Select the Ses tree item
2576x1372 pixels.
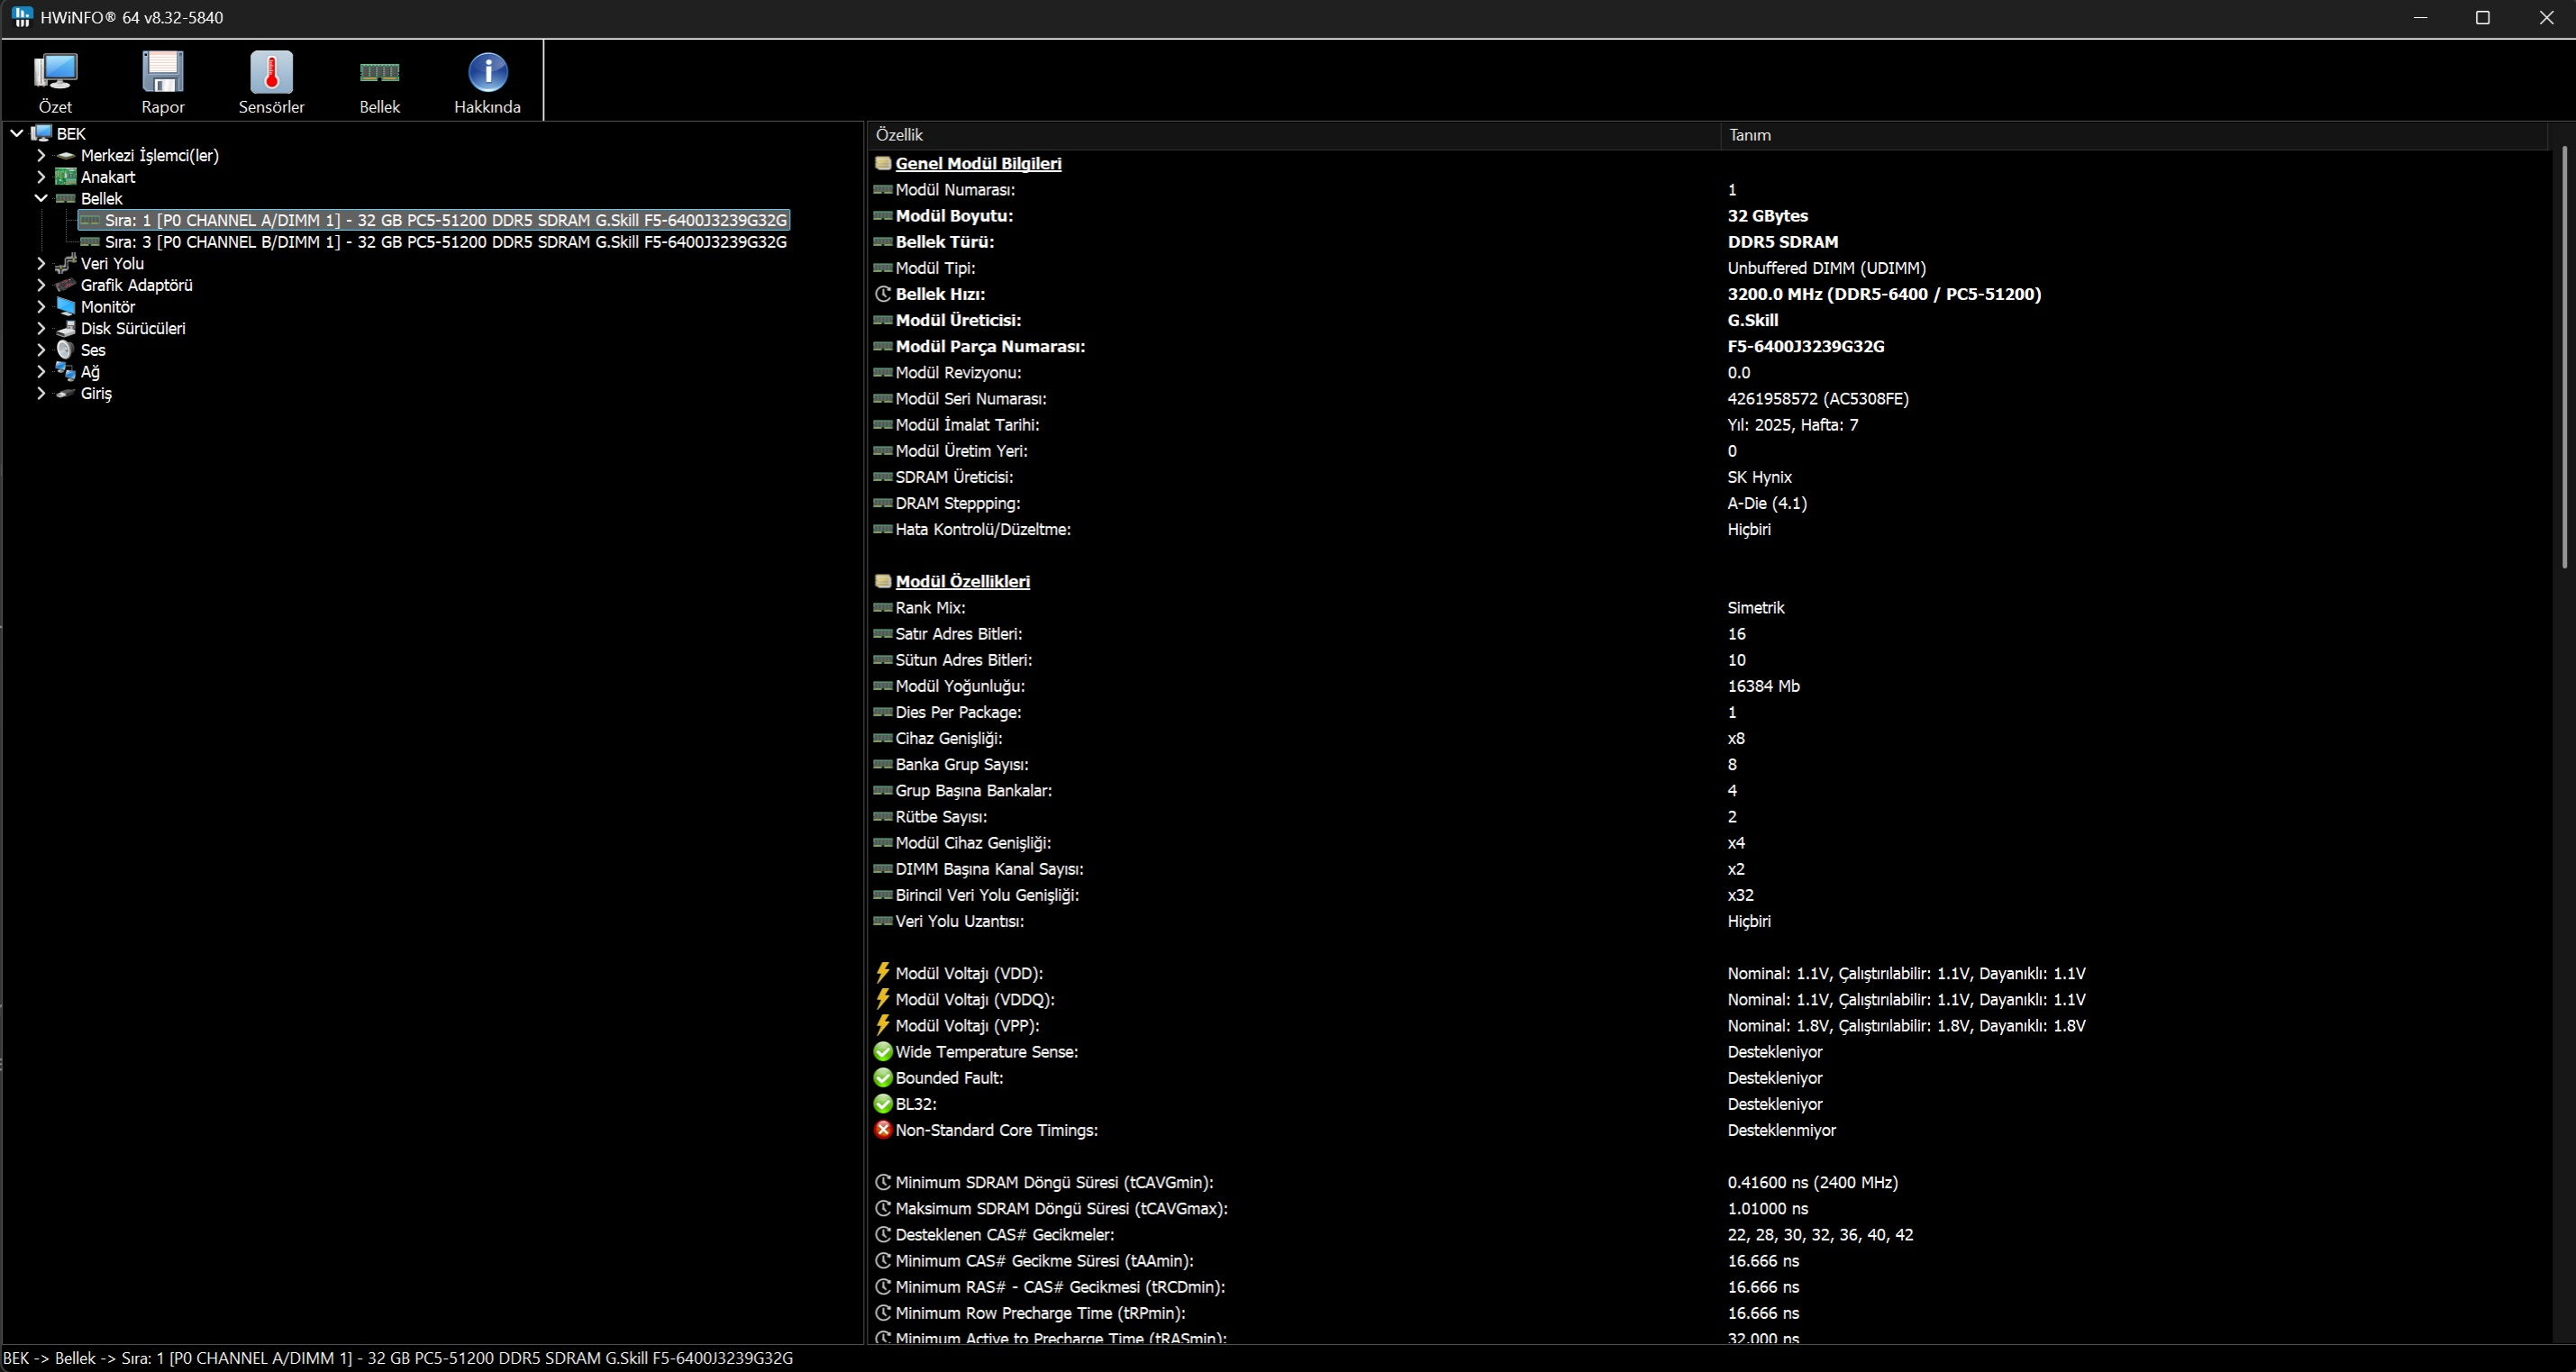93,350
